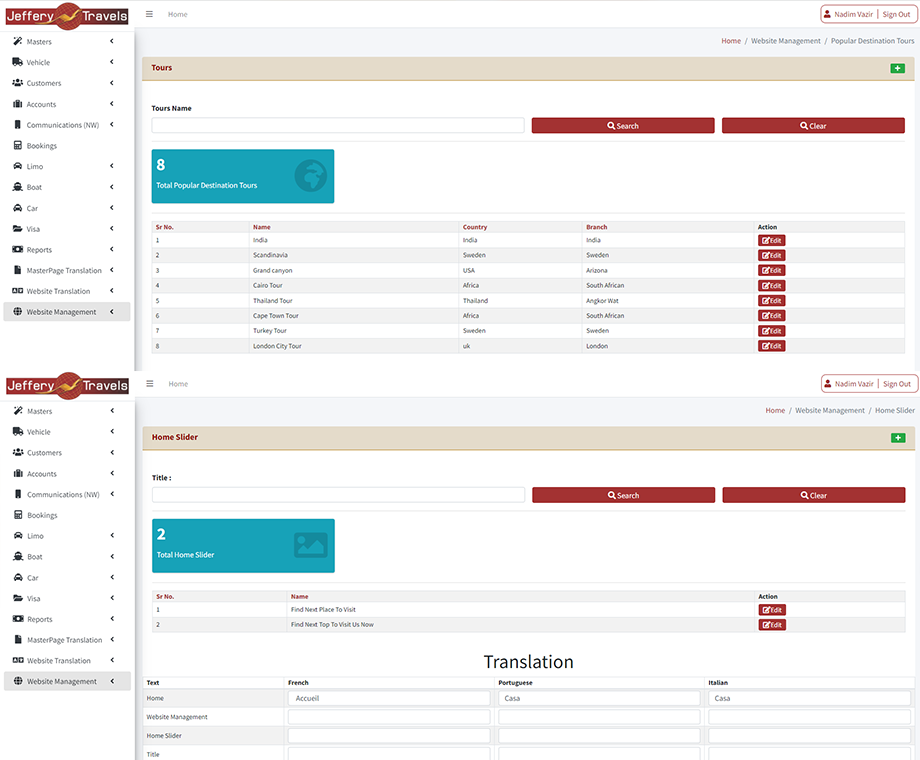Click Boat icon in lower sidebar
This screenshot has height=760, width=920.
pos(18,557)
